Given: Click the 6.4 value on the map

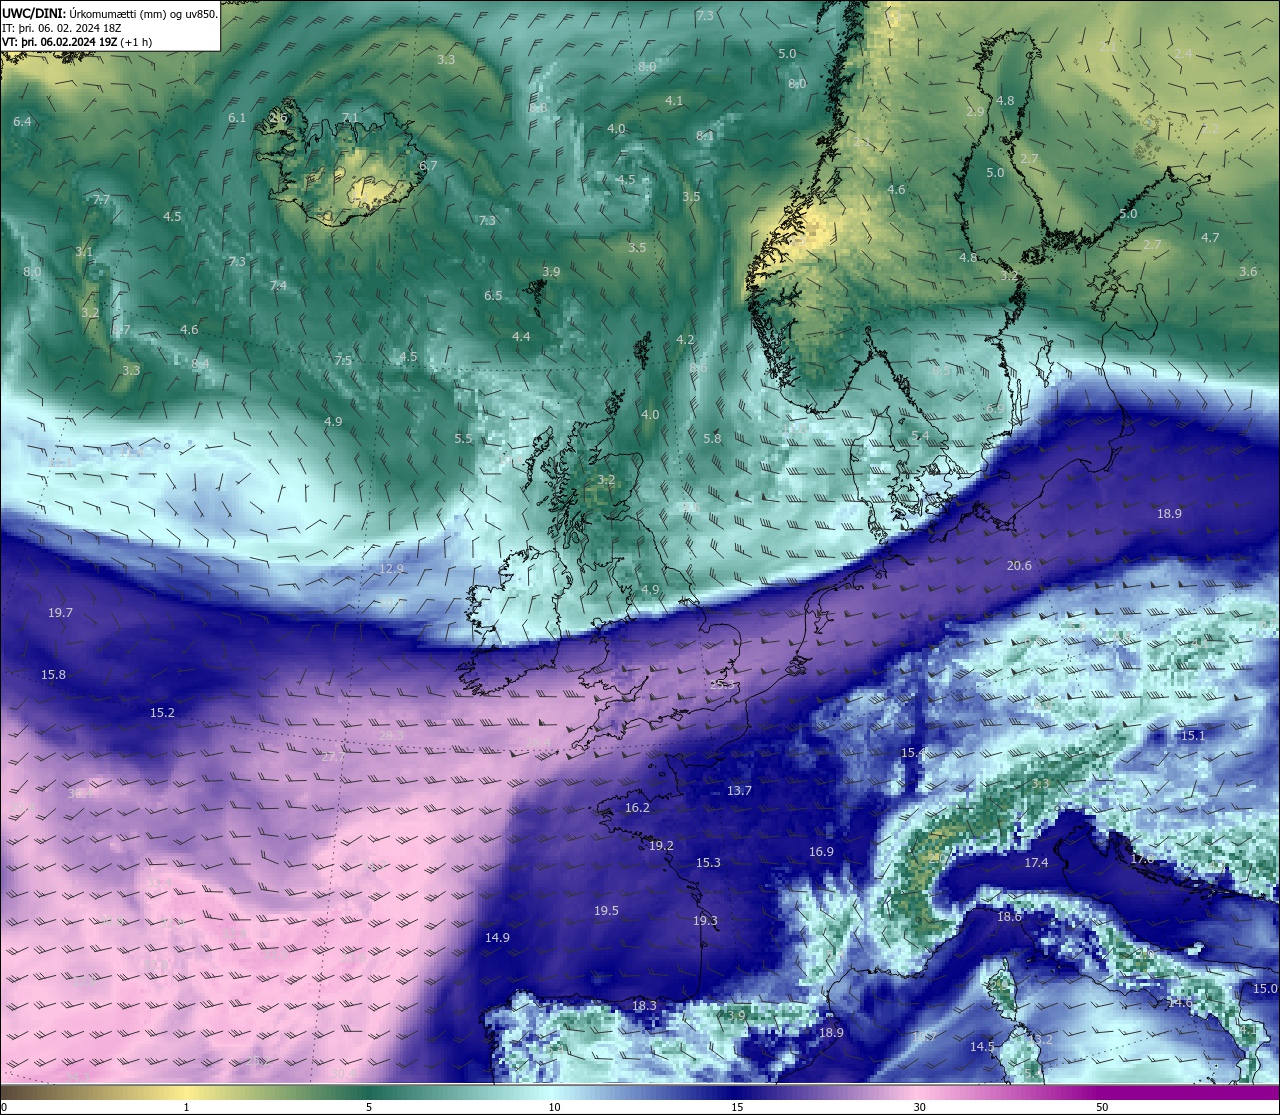Looking at the screenshot, I should pos(22,122).
